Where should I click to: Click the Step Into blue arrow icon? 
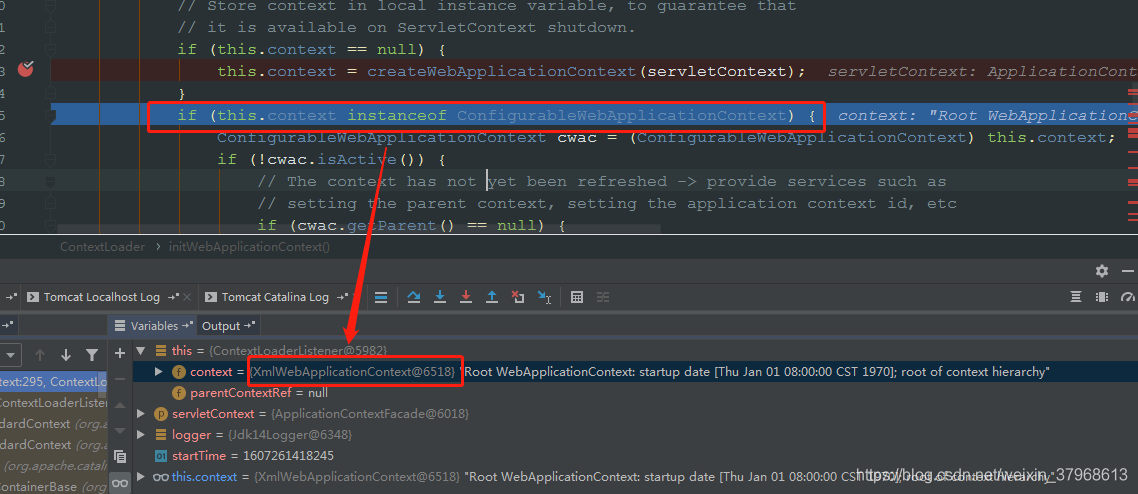coord(440,297)
